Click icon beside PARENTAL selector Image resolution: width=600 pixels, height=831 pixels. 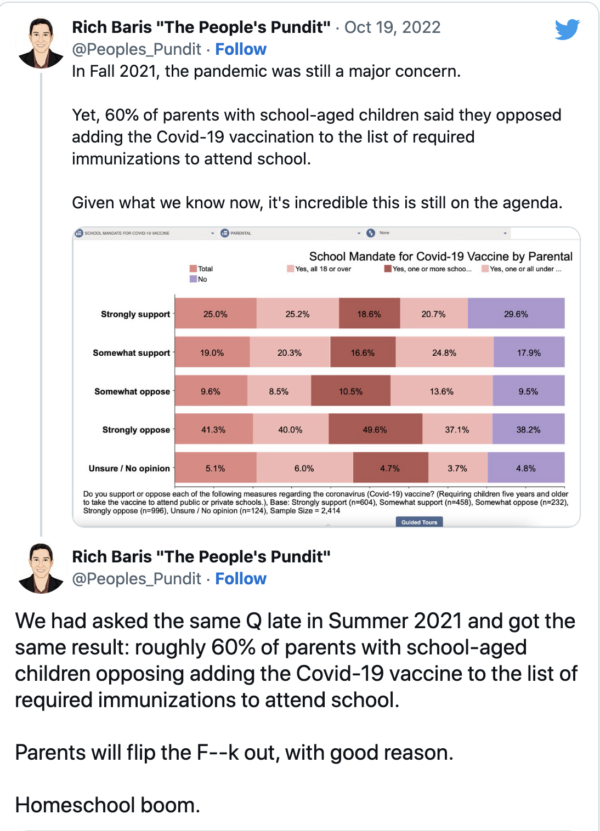[x=224, y=233]
